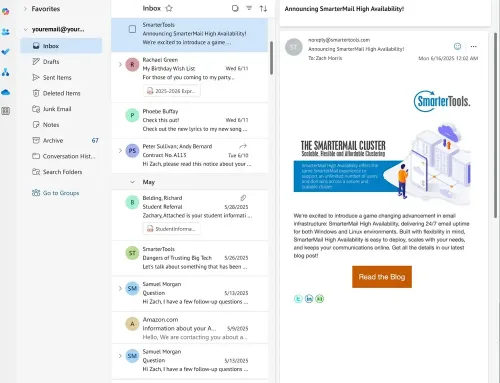Screen dimensions: 500x383
Task: Open the OneDrive cloud icon
Action: tap(6, 92)
